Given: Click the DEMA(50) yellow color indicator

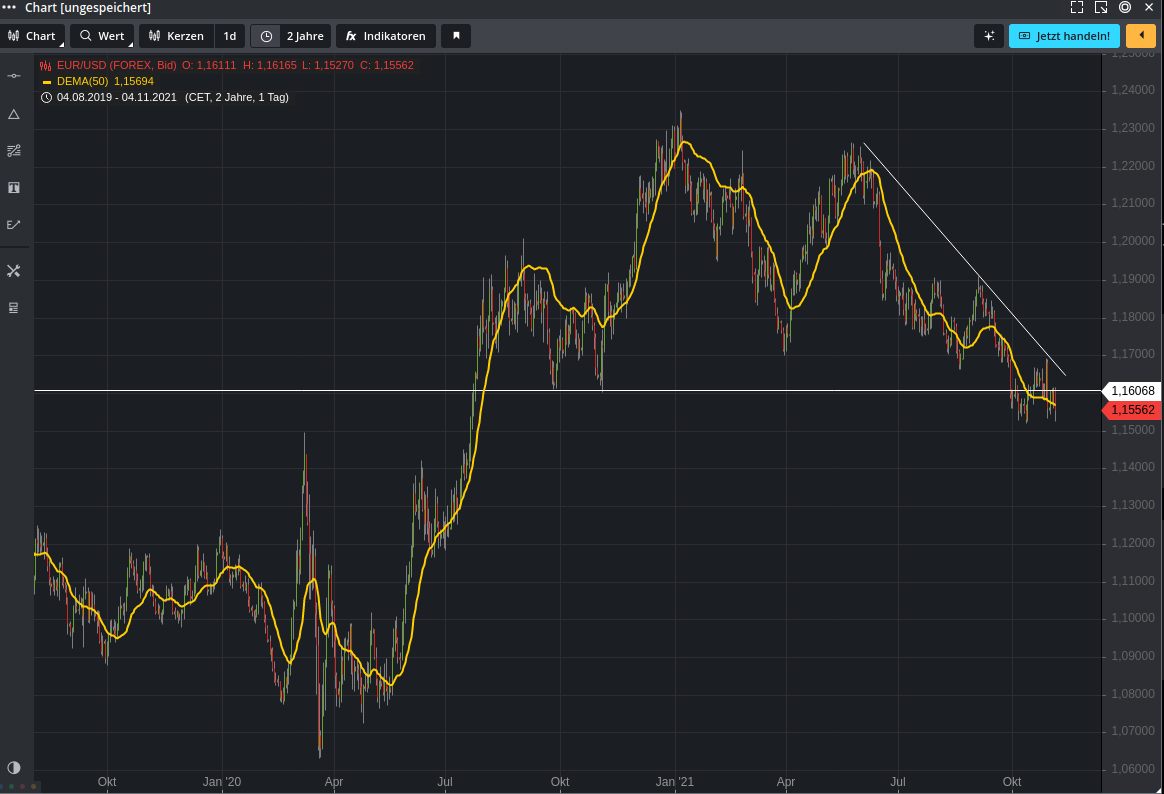Looking at the screenshot, I should pos(46,81).
